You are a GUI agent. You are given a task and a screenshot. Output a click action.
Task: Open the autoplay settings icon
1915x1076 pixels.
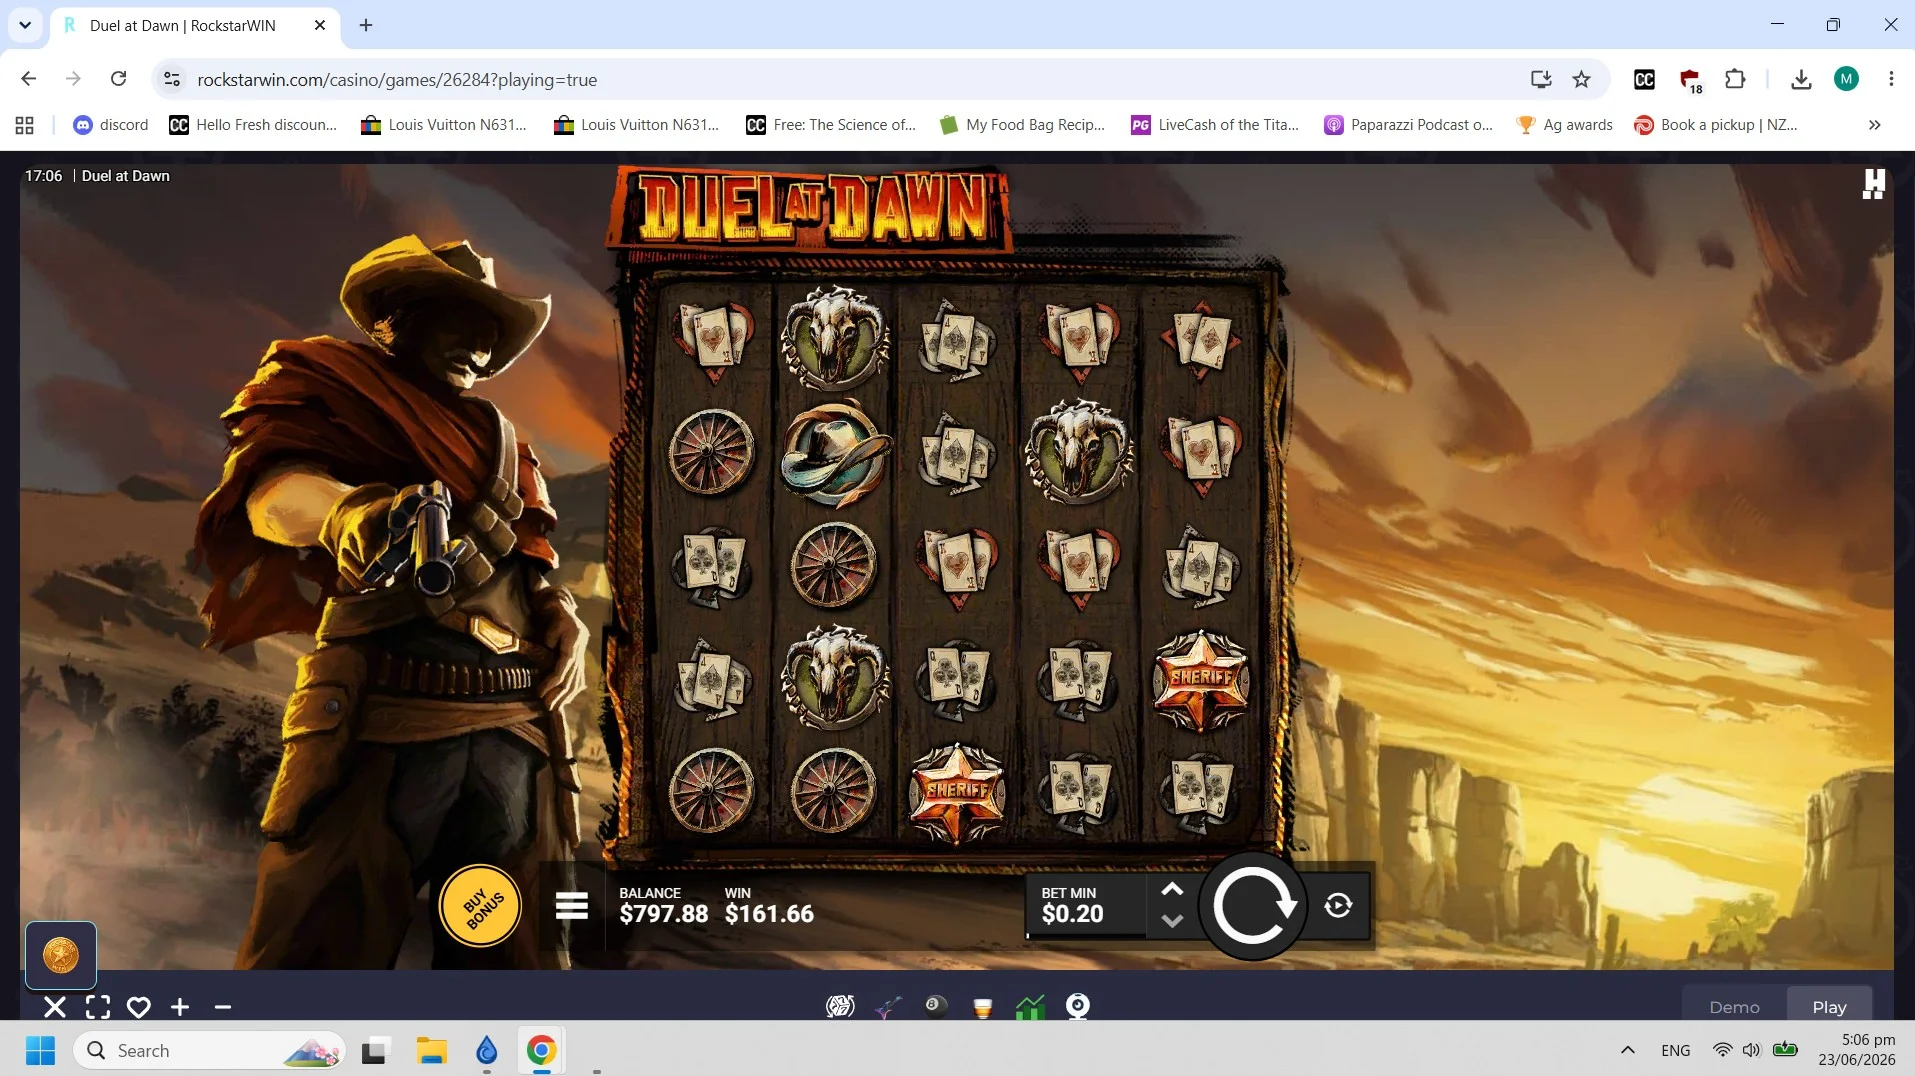1338,906
